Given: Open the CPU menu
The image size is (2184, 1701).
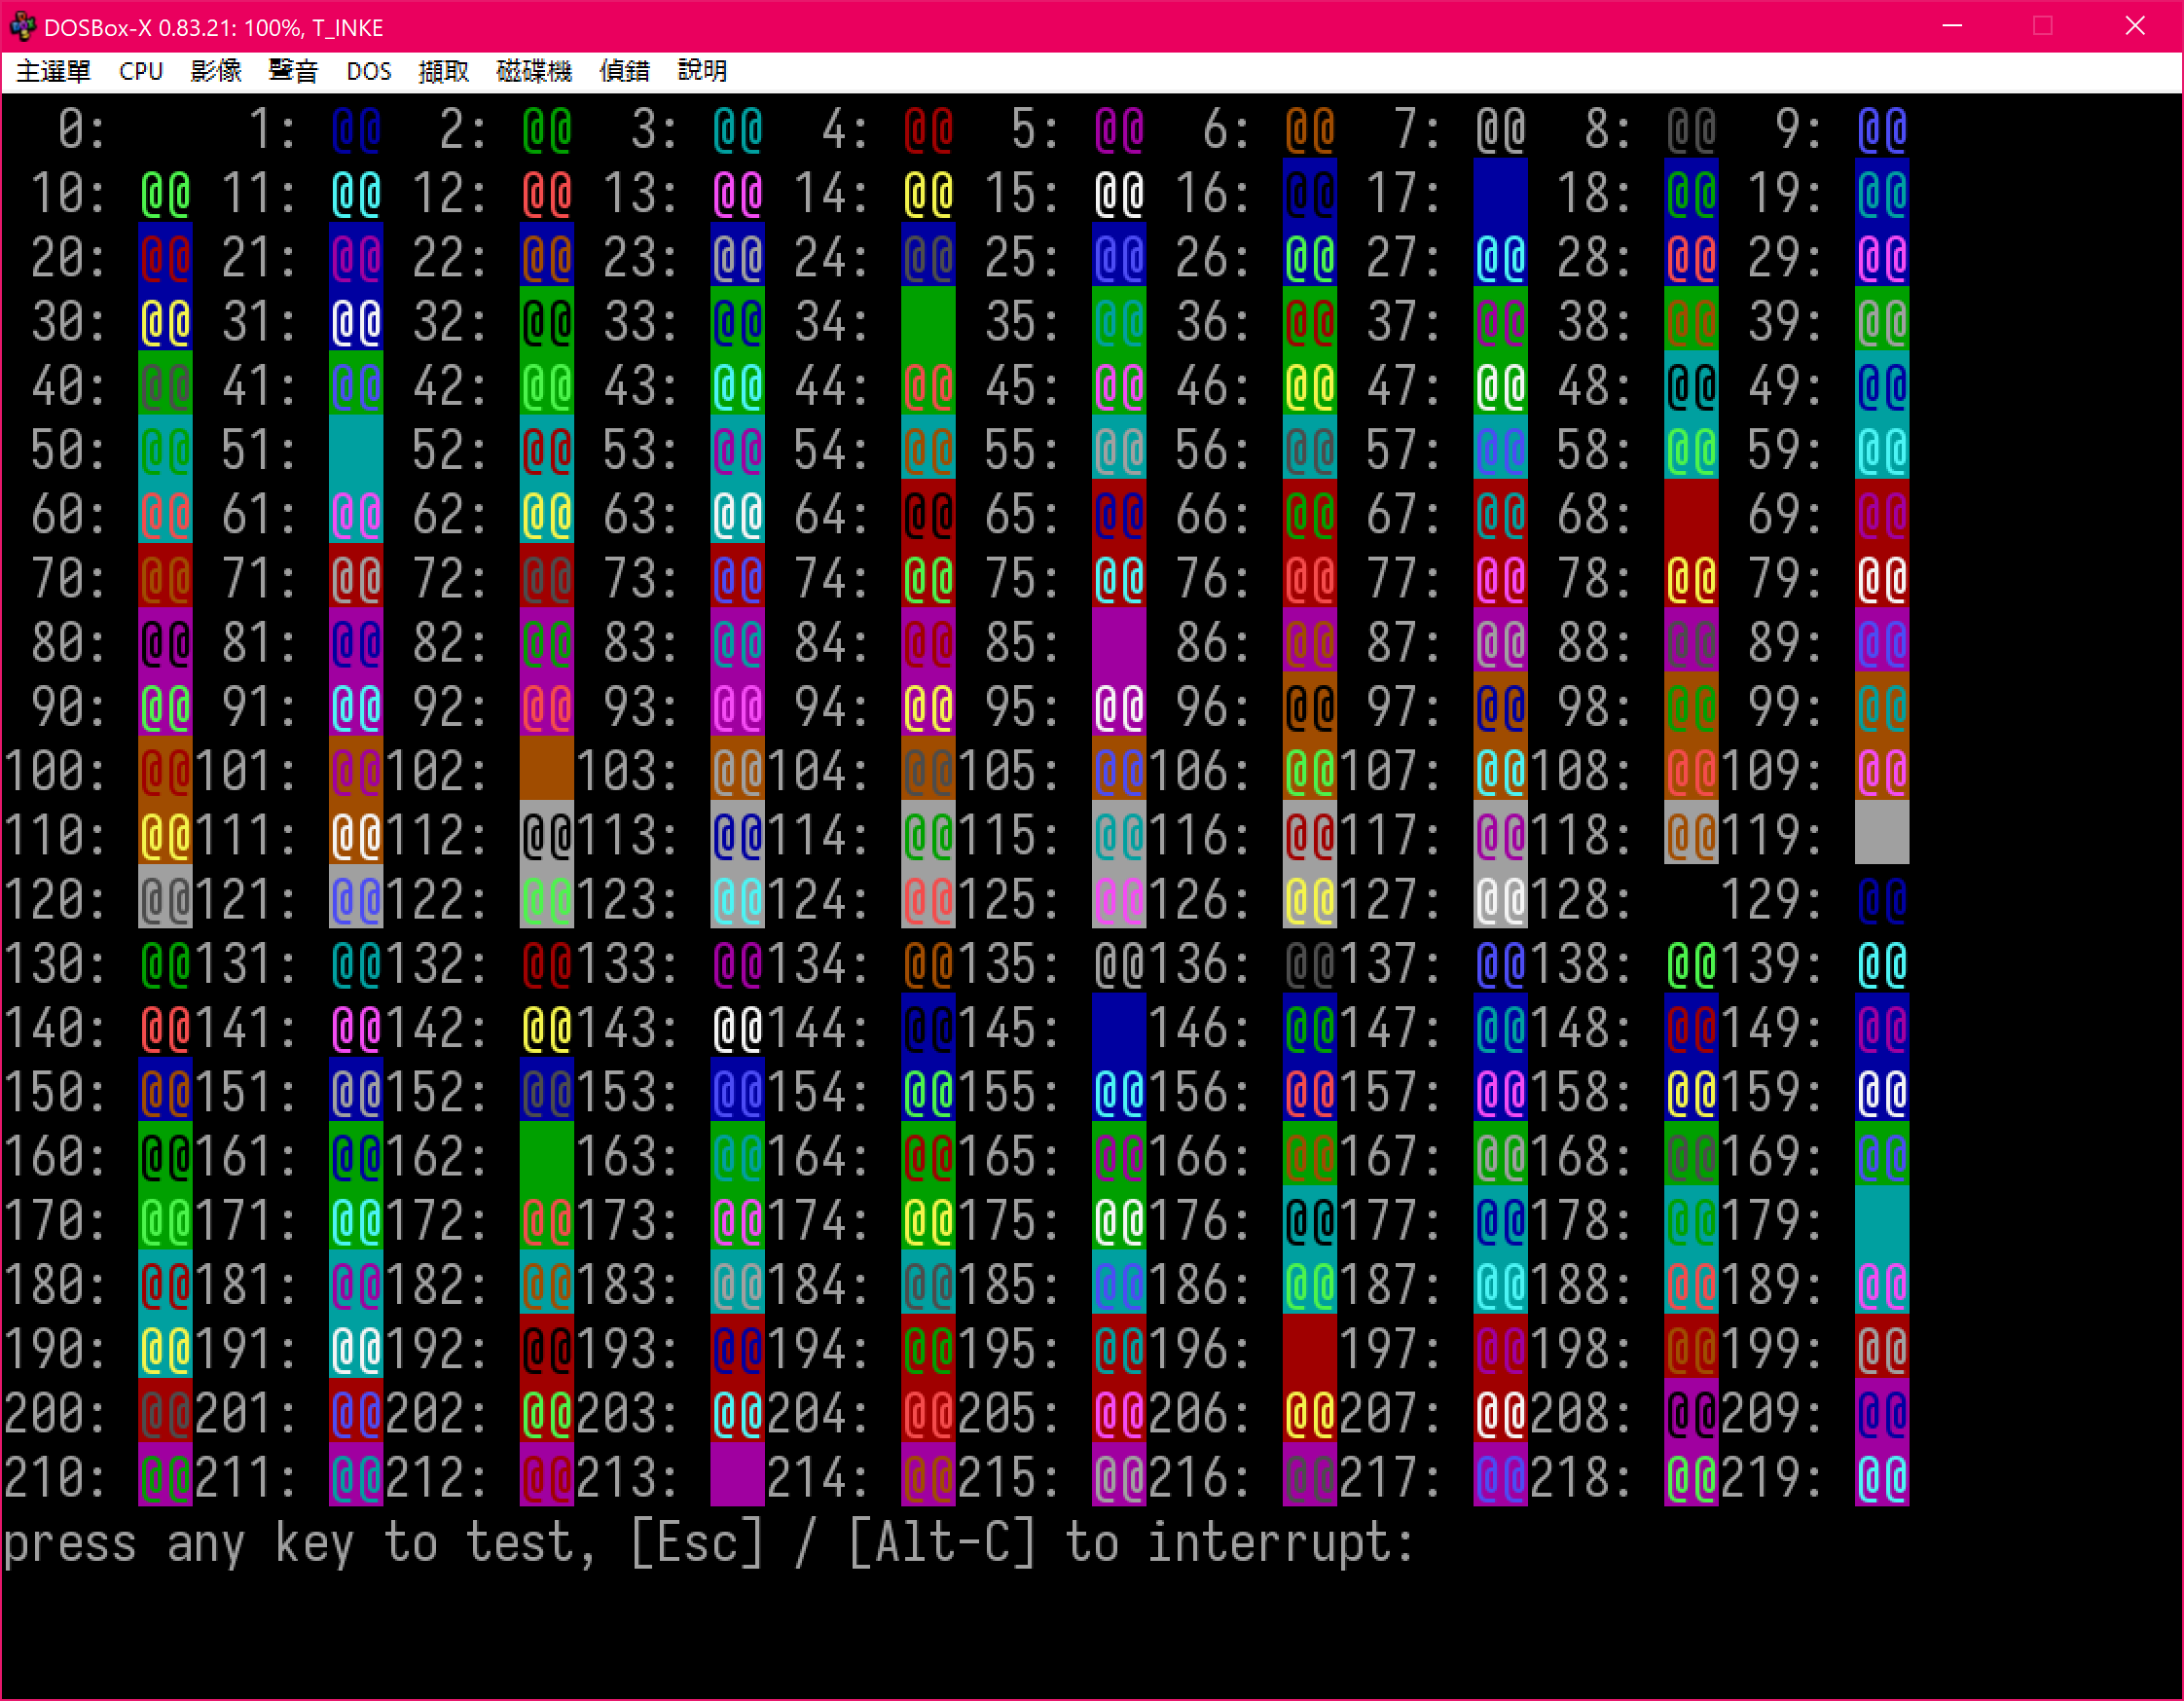Looking at the screenshot, I should tap(140, 71).
